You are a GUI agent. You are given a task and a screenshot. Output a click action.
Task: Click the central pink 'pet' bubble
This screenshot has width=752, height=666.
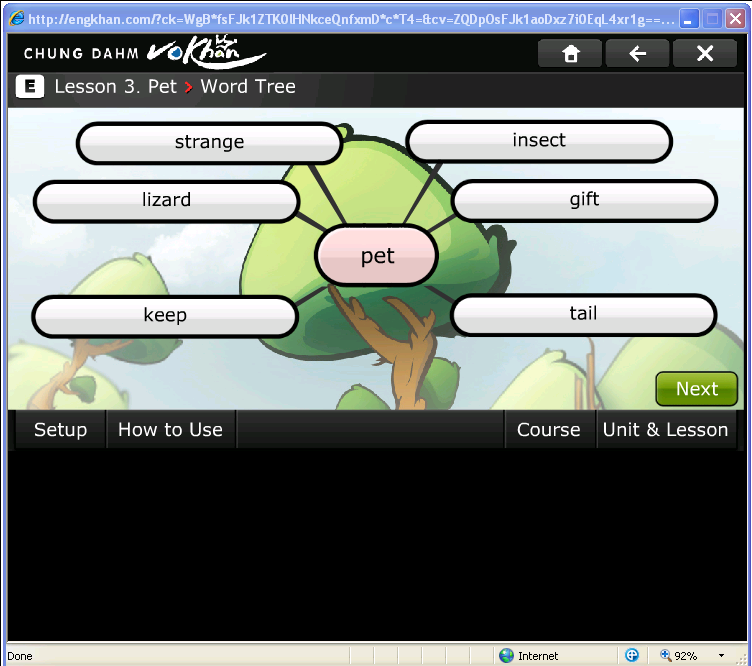pos(377,256)
